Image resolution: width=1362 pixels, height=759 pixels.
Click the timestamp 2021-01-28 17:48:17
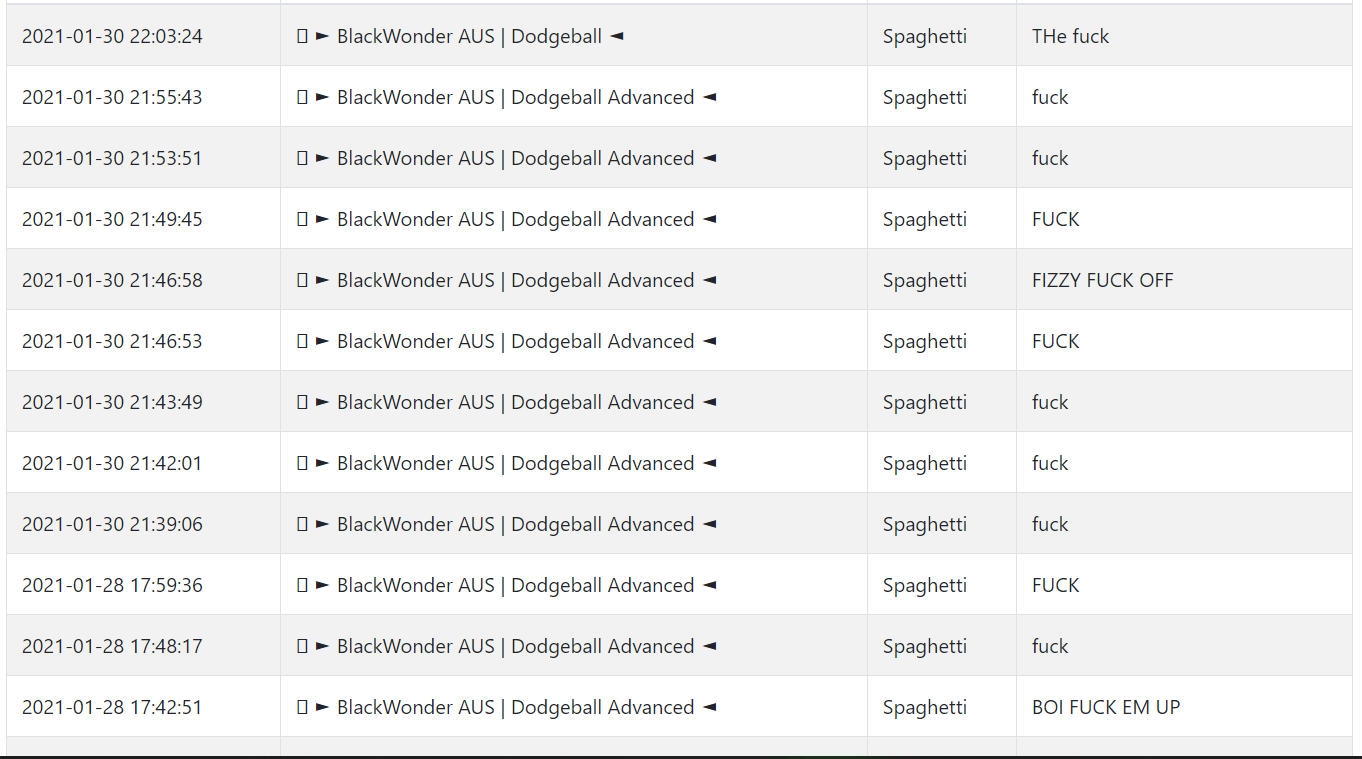coord(112,646)
